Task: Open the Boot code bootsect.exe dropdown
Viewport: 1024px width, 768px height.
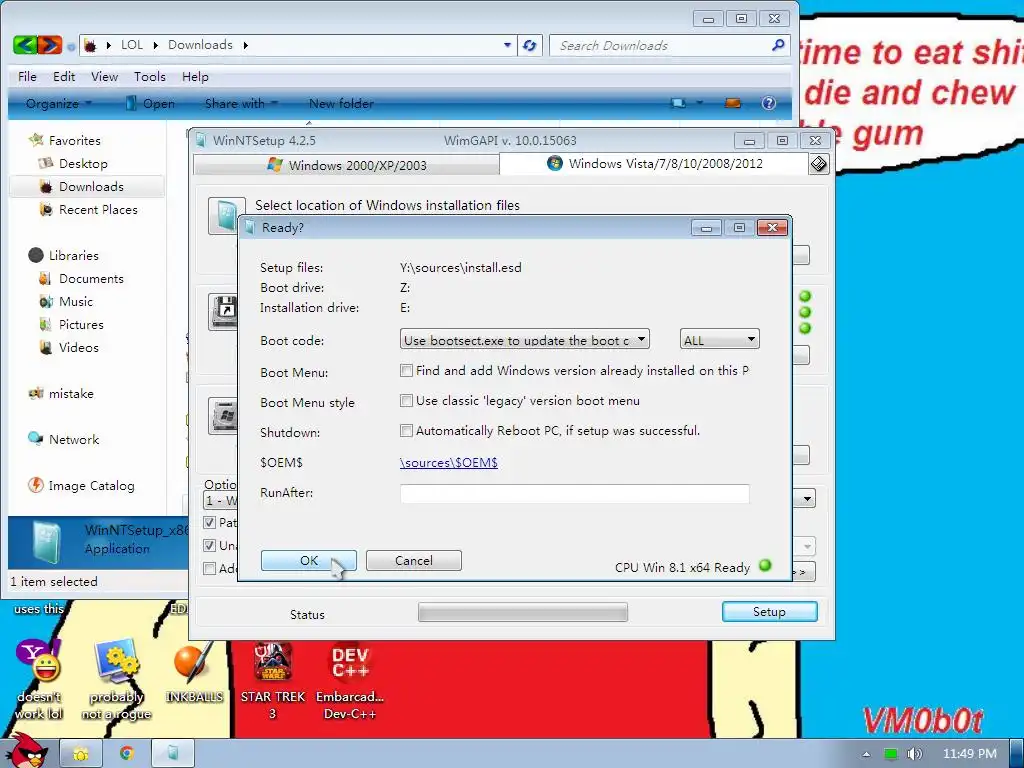Action: point(524,340)
